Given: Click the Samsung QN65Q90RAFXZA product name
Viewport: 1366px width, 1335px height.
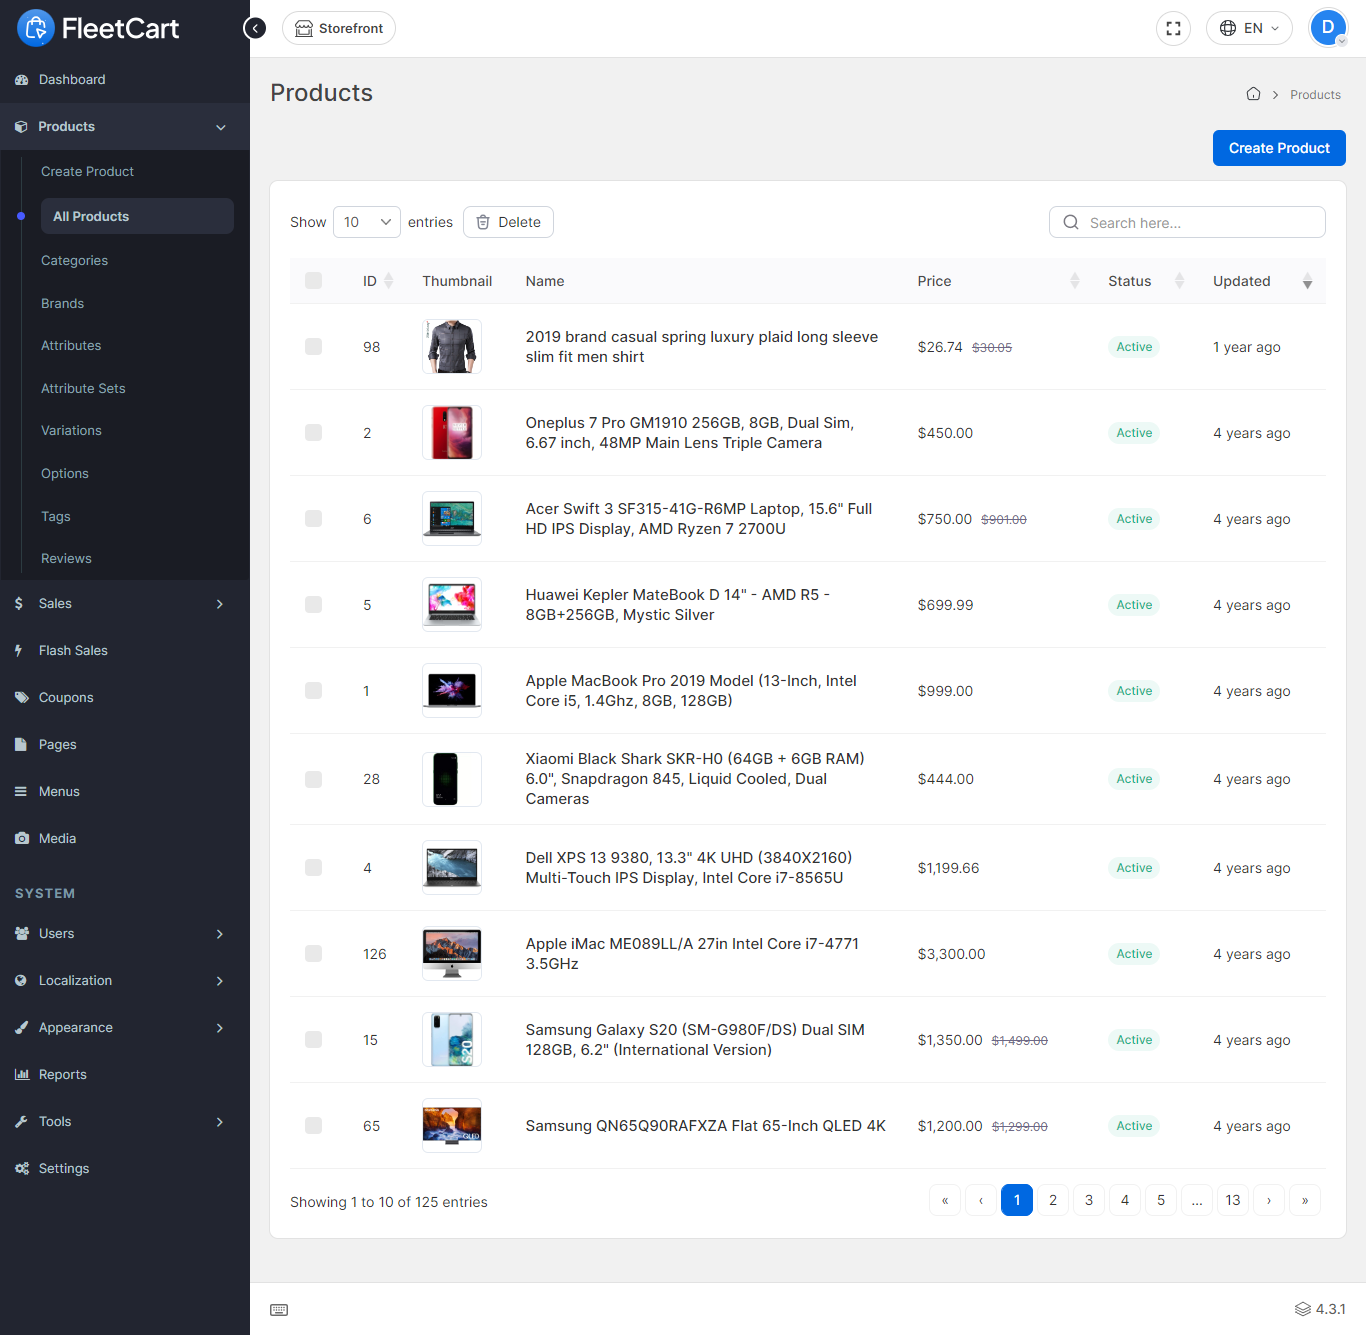Looking at the screenshot, I should [x=706, y=1126].
